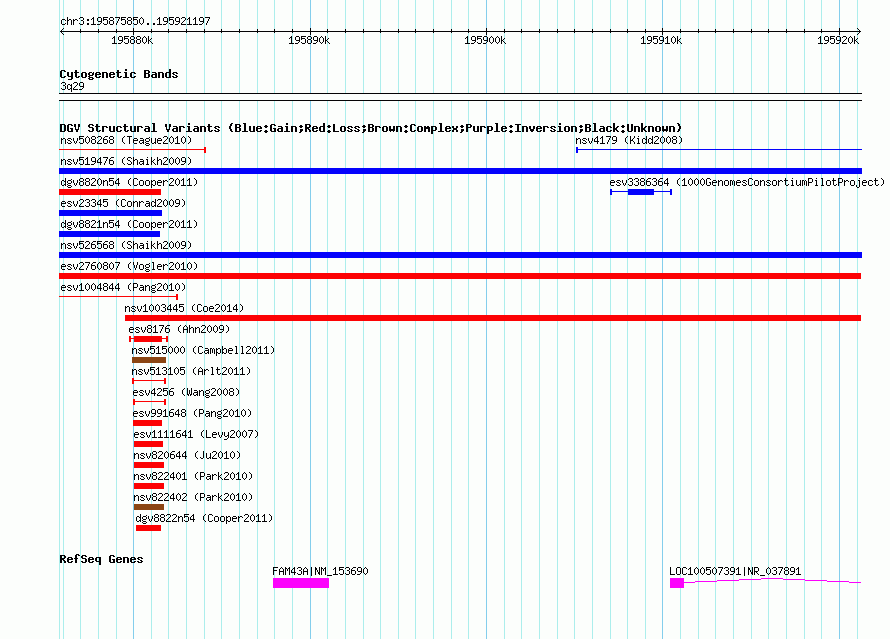Screen dimensions: 890x639
Task: Open the esv3386364 1000GenomesConsortiumPilotProject label
Action: point(747,182)
